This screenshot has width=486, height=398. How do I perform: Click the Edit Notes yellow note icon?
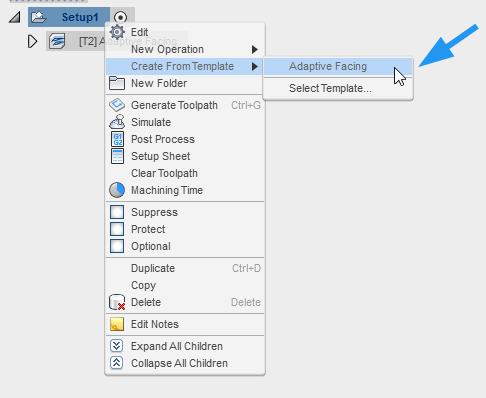point(117,324)
